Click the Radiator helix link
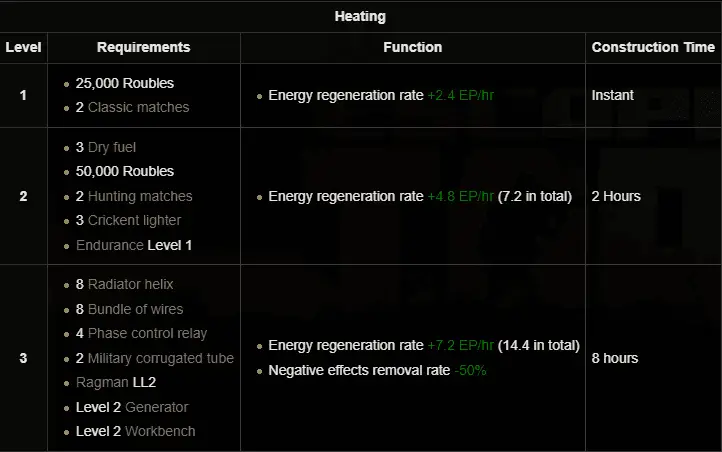The image size is (722, 452). pos(130,285)
